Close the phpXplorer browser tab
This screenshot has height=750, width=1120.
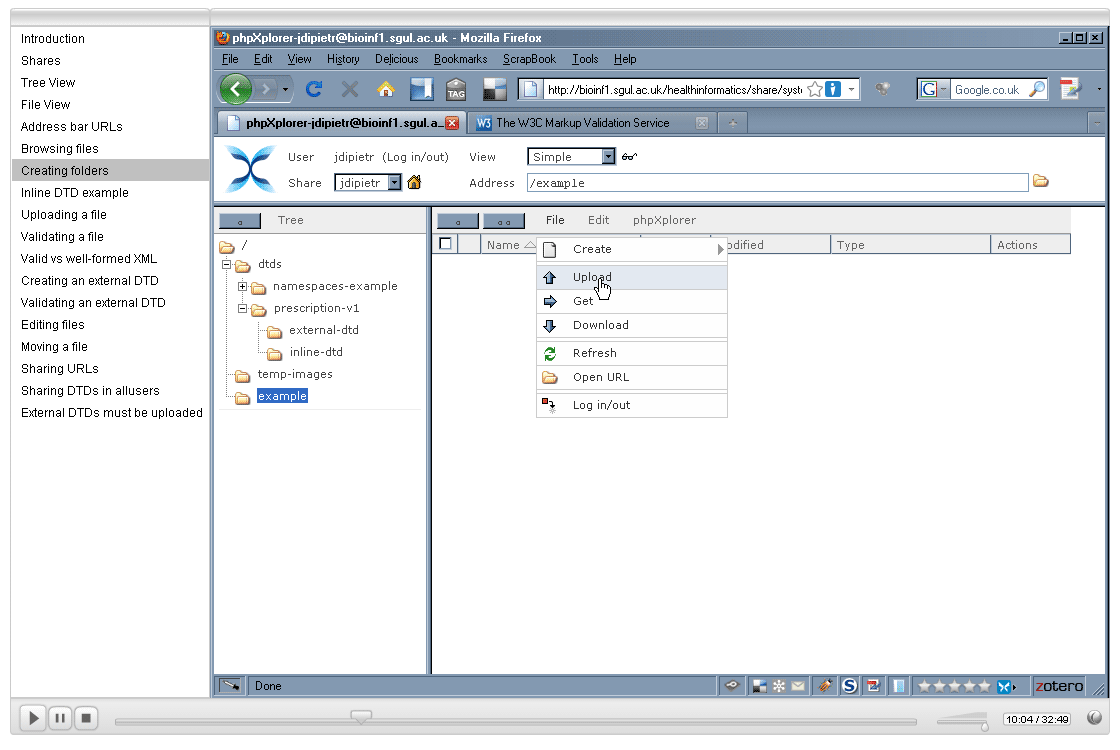pos(451,123)
